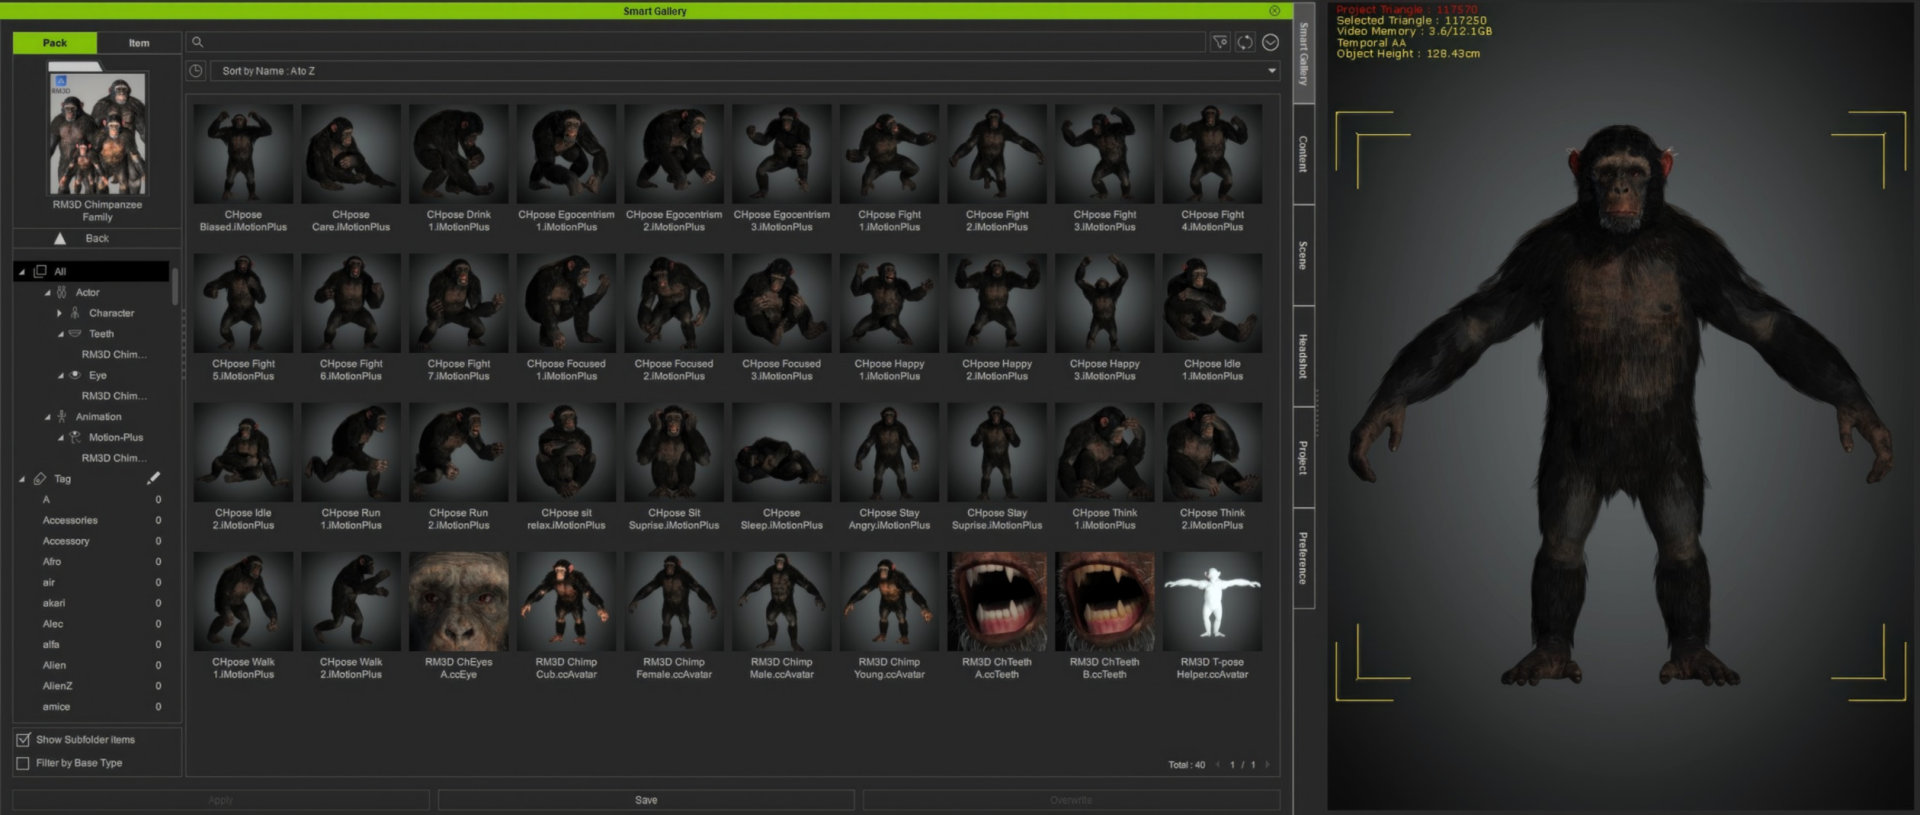Click the All category stacked-squares icon
Image resolution: width=1920 pixels, height=815 pixels.
click(40, 271)
